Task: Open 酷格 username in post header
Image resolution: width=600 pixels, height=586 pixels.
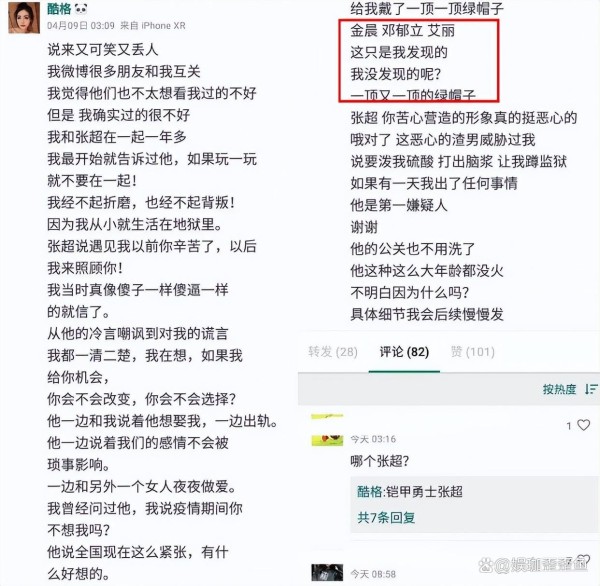Action: [59, 8]
